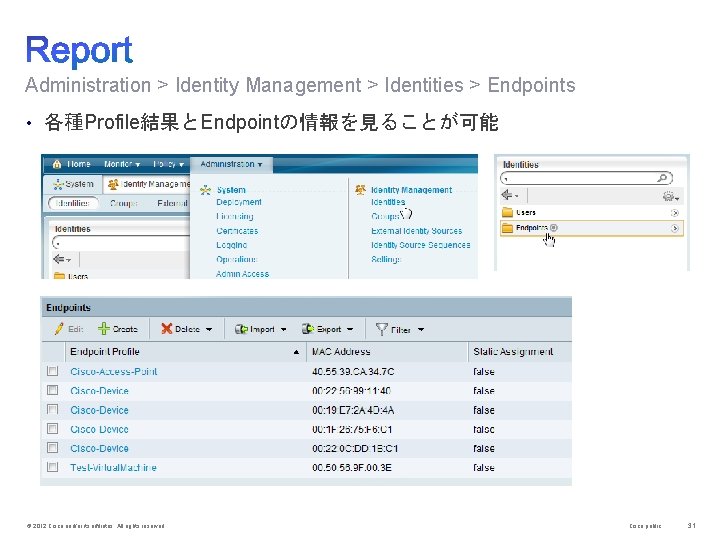Viewport: 720px width, 540px height.
Task: Click Identity Management section icon in dropdown
Action: click(x=360, y=190)
